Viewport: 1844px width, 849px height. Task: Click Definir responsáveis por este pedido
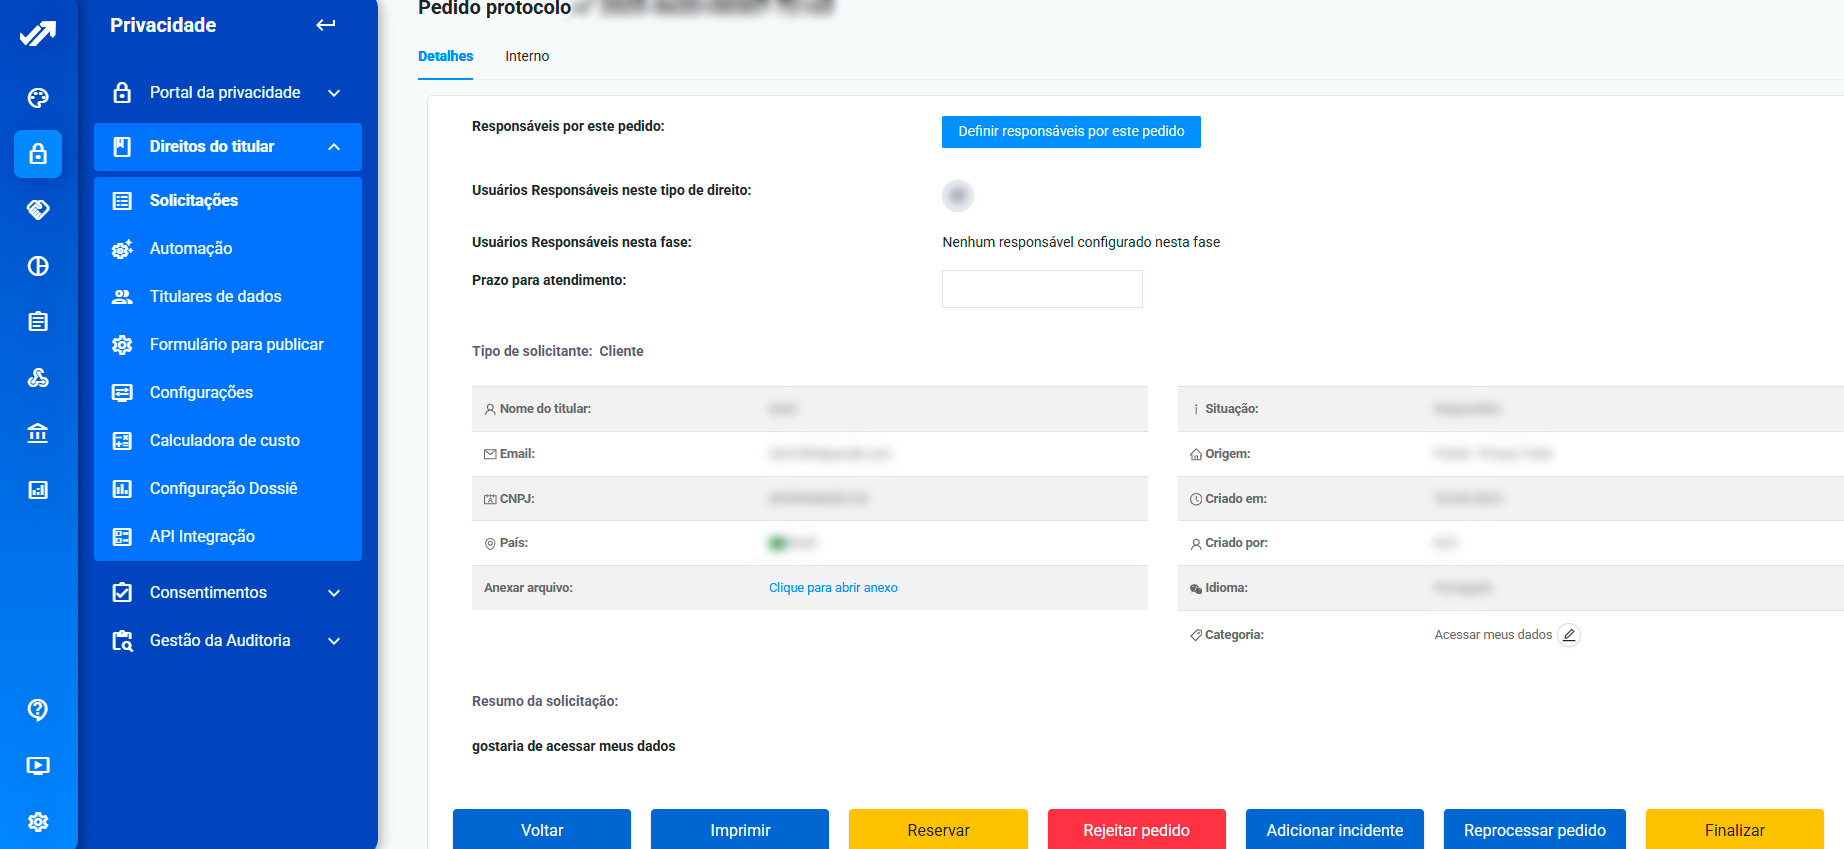click(1071, 132)
